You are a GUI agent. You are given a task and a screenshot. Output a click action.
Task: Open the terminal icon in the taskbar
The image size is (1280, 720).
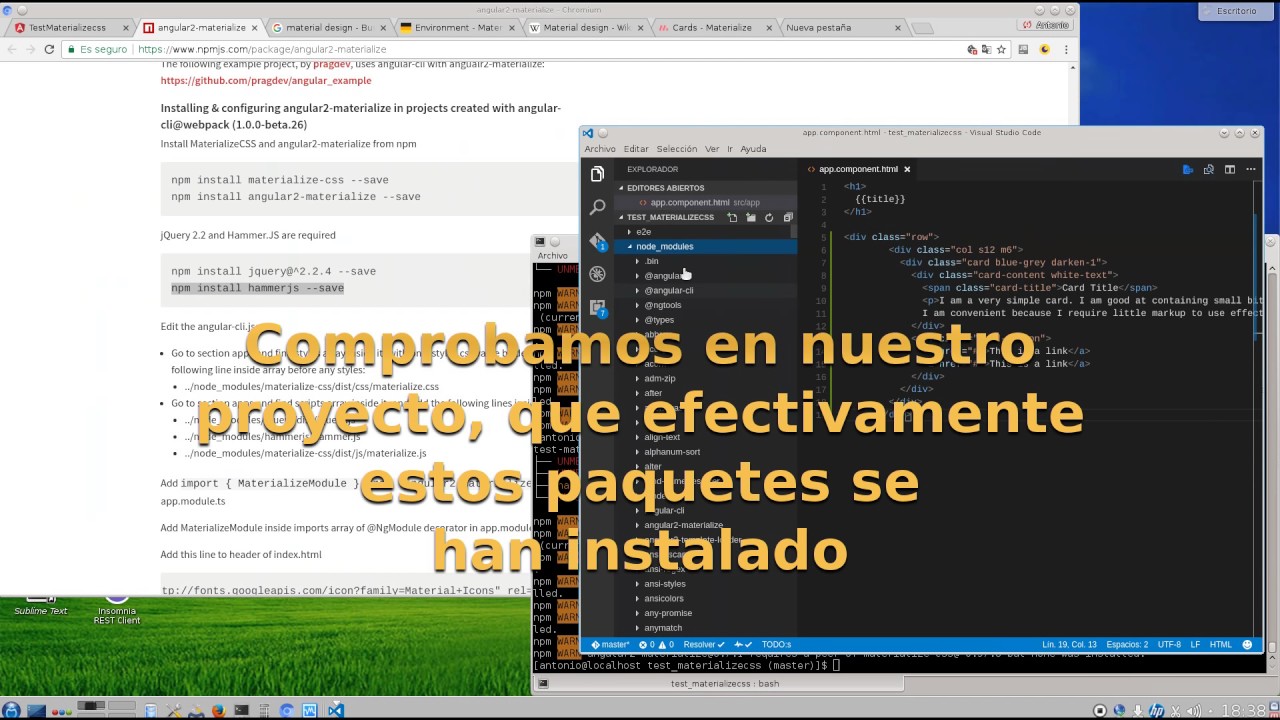pyautogui.click(x=241, y=710)
